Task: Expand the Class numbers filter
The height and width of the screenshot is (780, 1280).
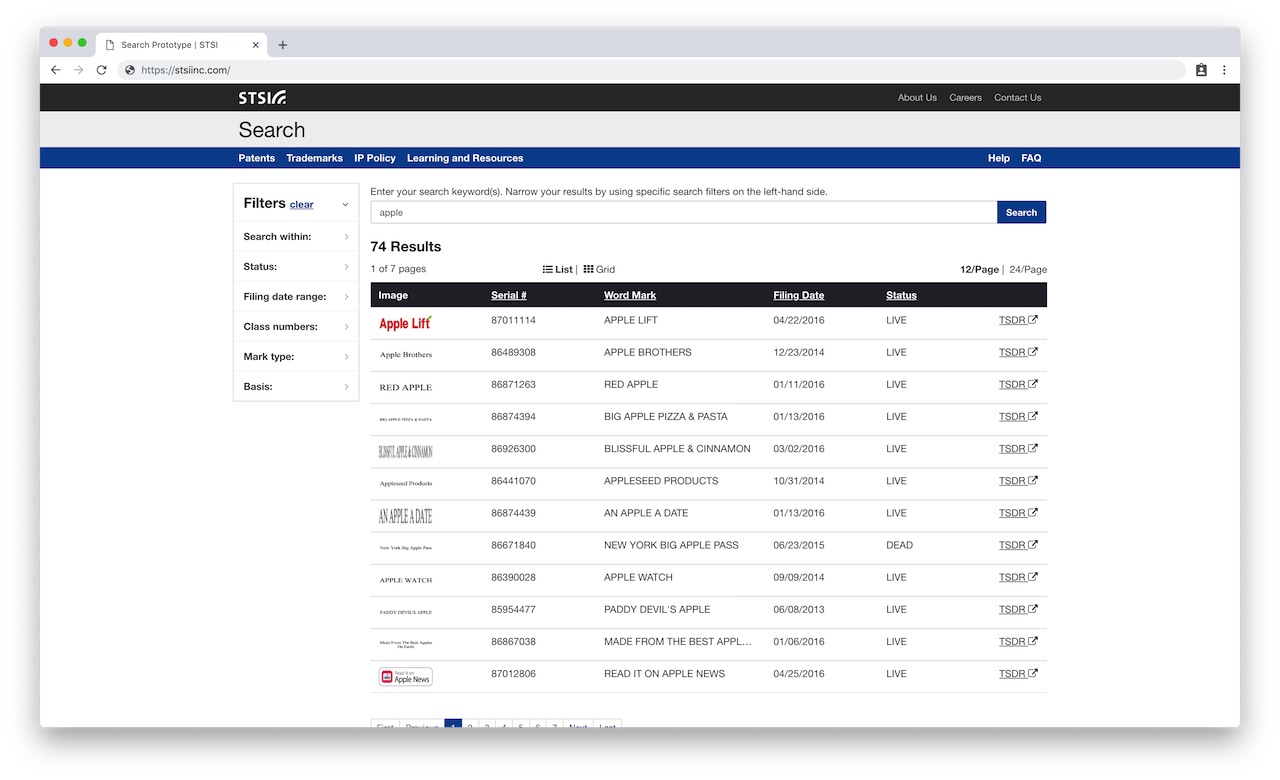Action: coord(295,327)
